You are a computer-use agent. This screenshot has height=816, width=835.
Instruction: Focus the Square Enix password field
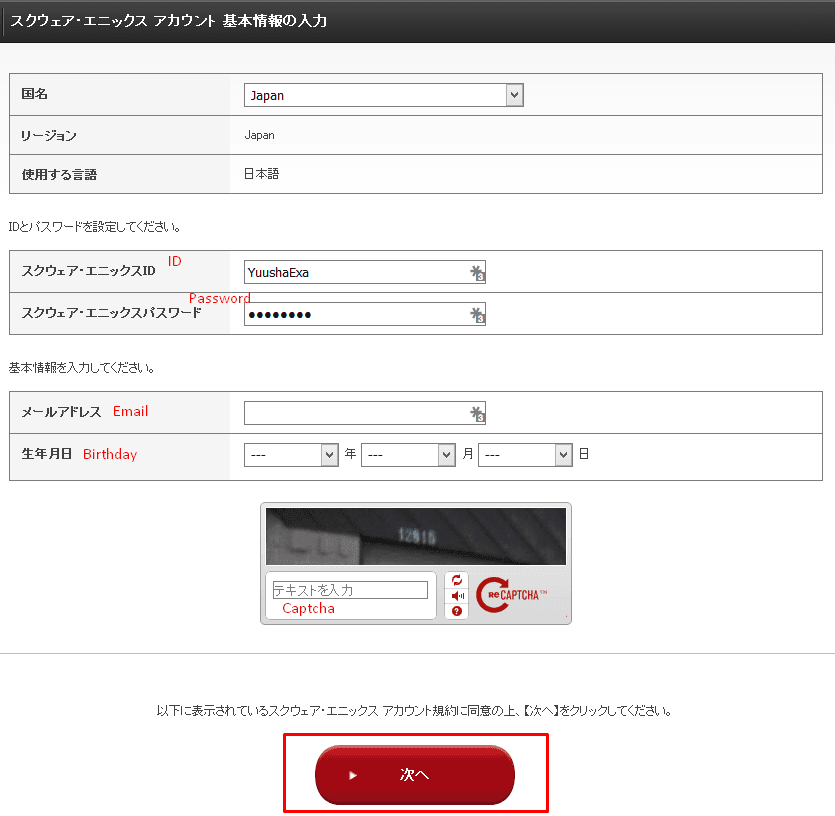point(364,314)
